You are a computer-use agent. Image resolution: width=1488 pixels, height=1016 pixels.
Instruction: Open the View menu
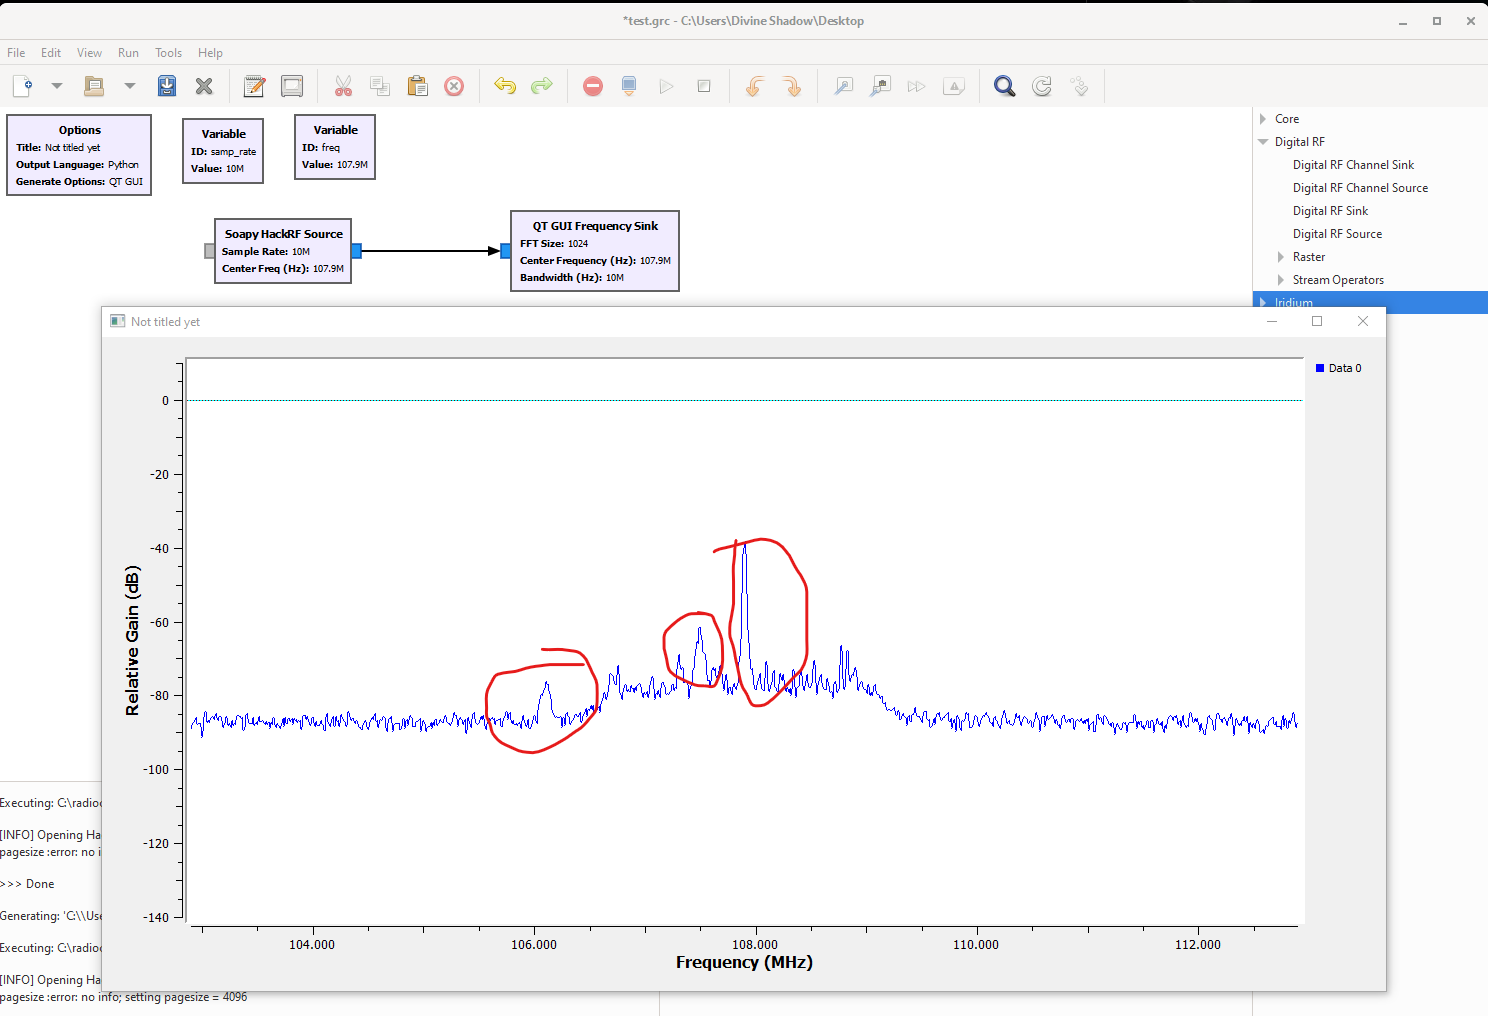pos(89,53)
